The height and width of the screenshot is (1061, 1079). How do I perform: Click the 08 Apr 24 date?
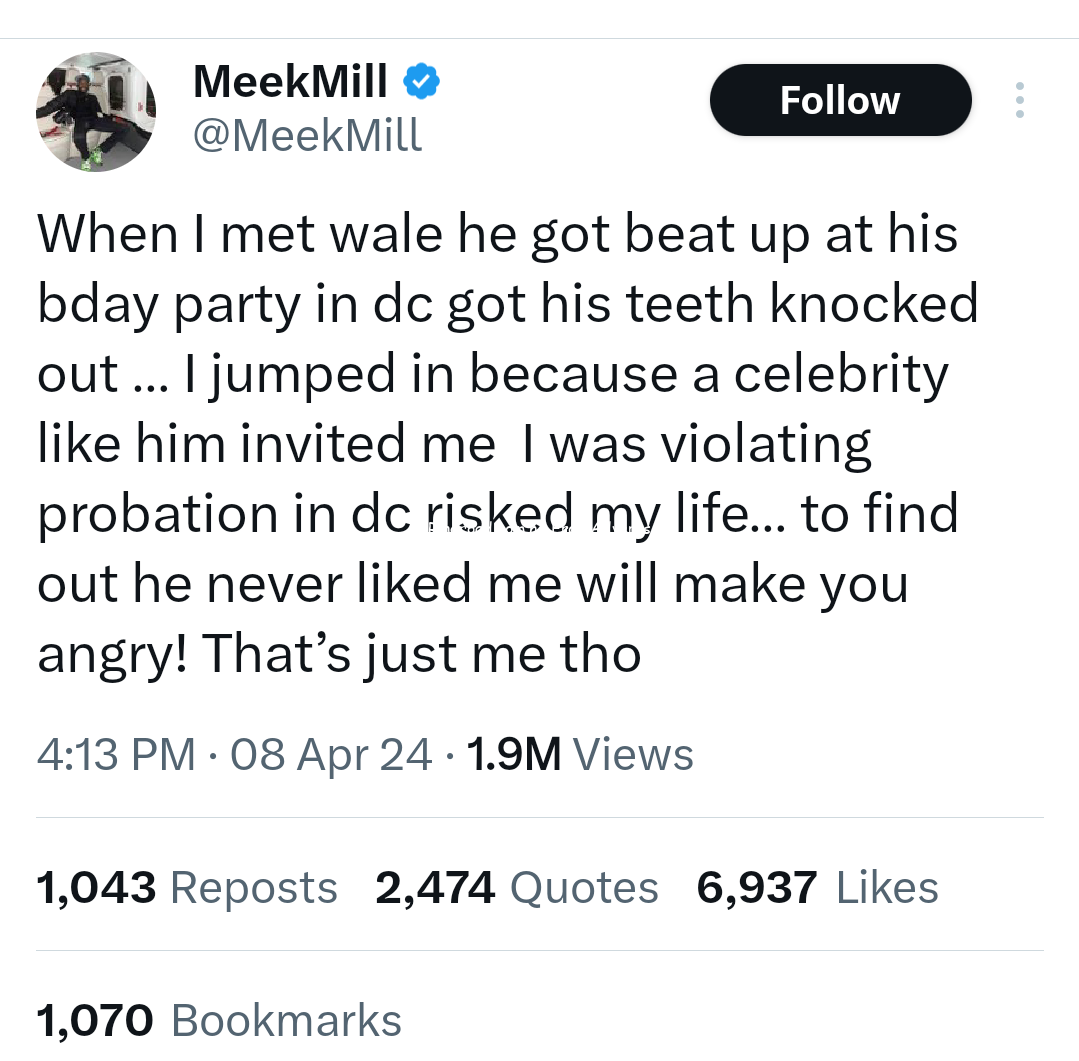(x=331, y=753)
